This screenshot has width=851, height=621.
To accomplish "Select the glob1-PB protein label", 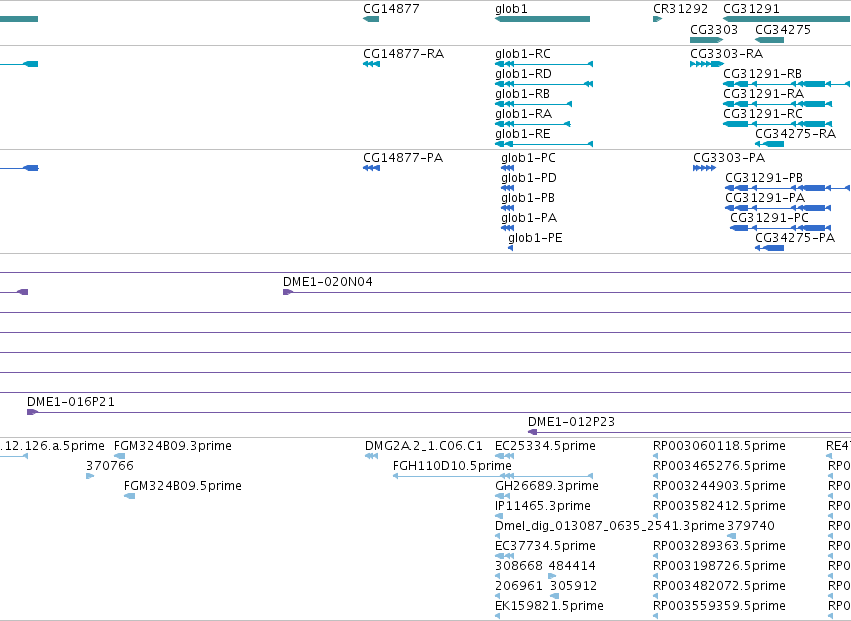I will (528, 199).
